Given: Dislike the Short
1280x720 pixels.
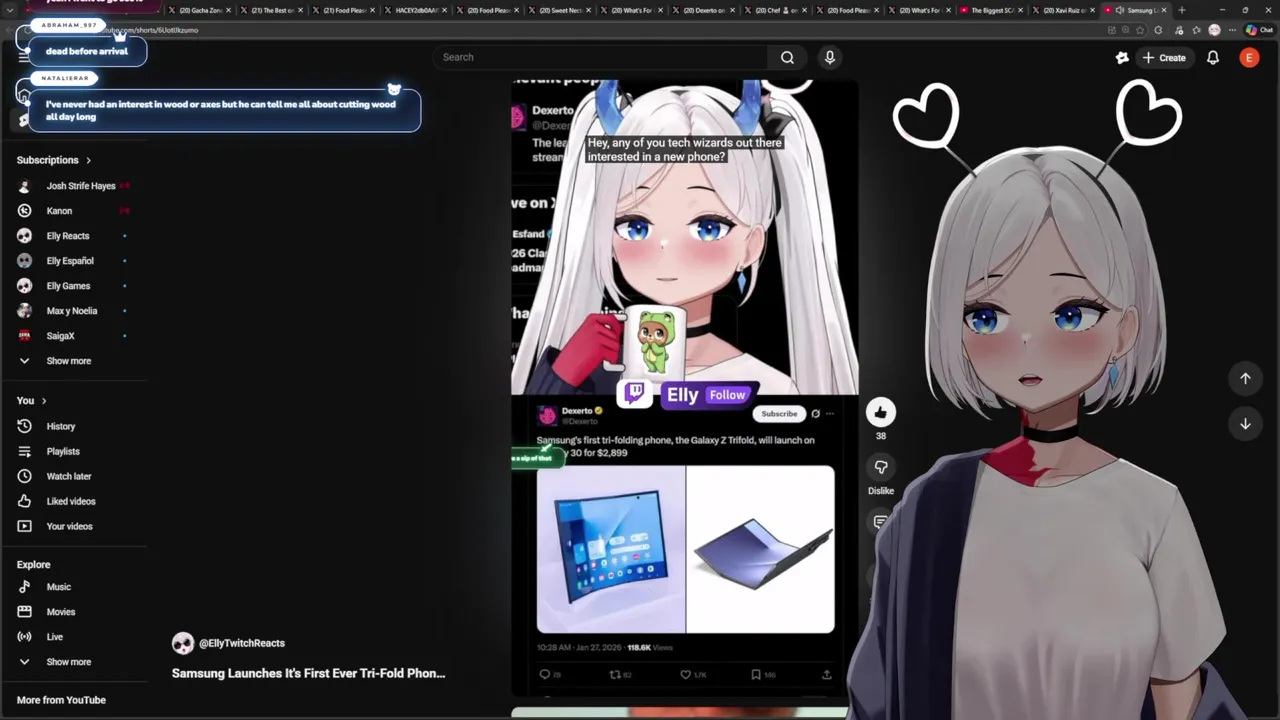Looking at the screenshot, I should (880, 467).
